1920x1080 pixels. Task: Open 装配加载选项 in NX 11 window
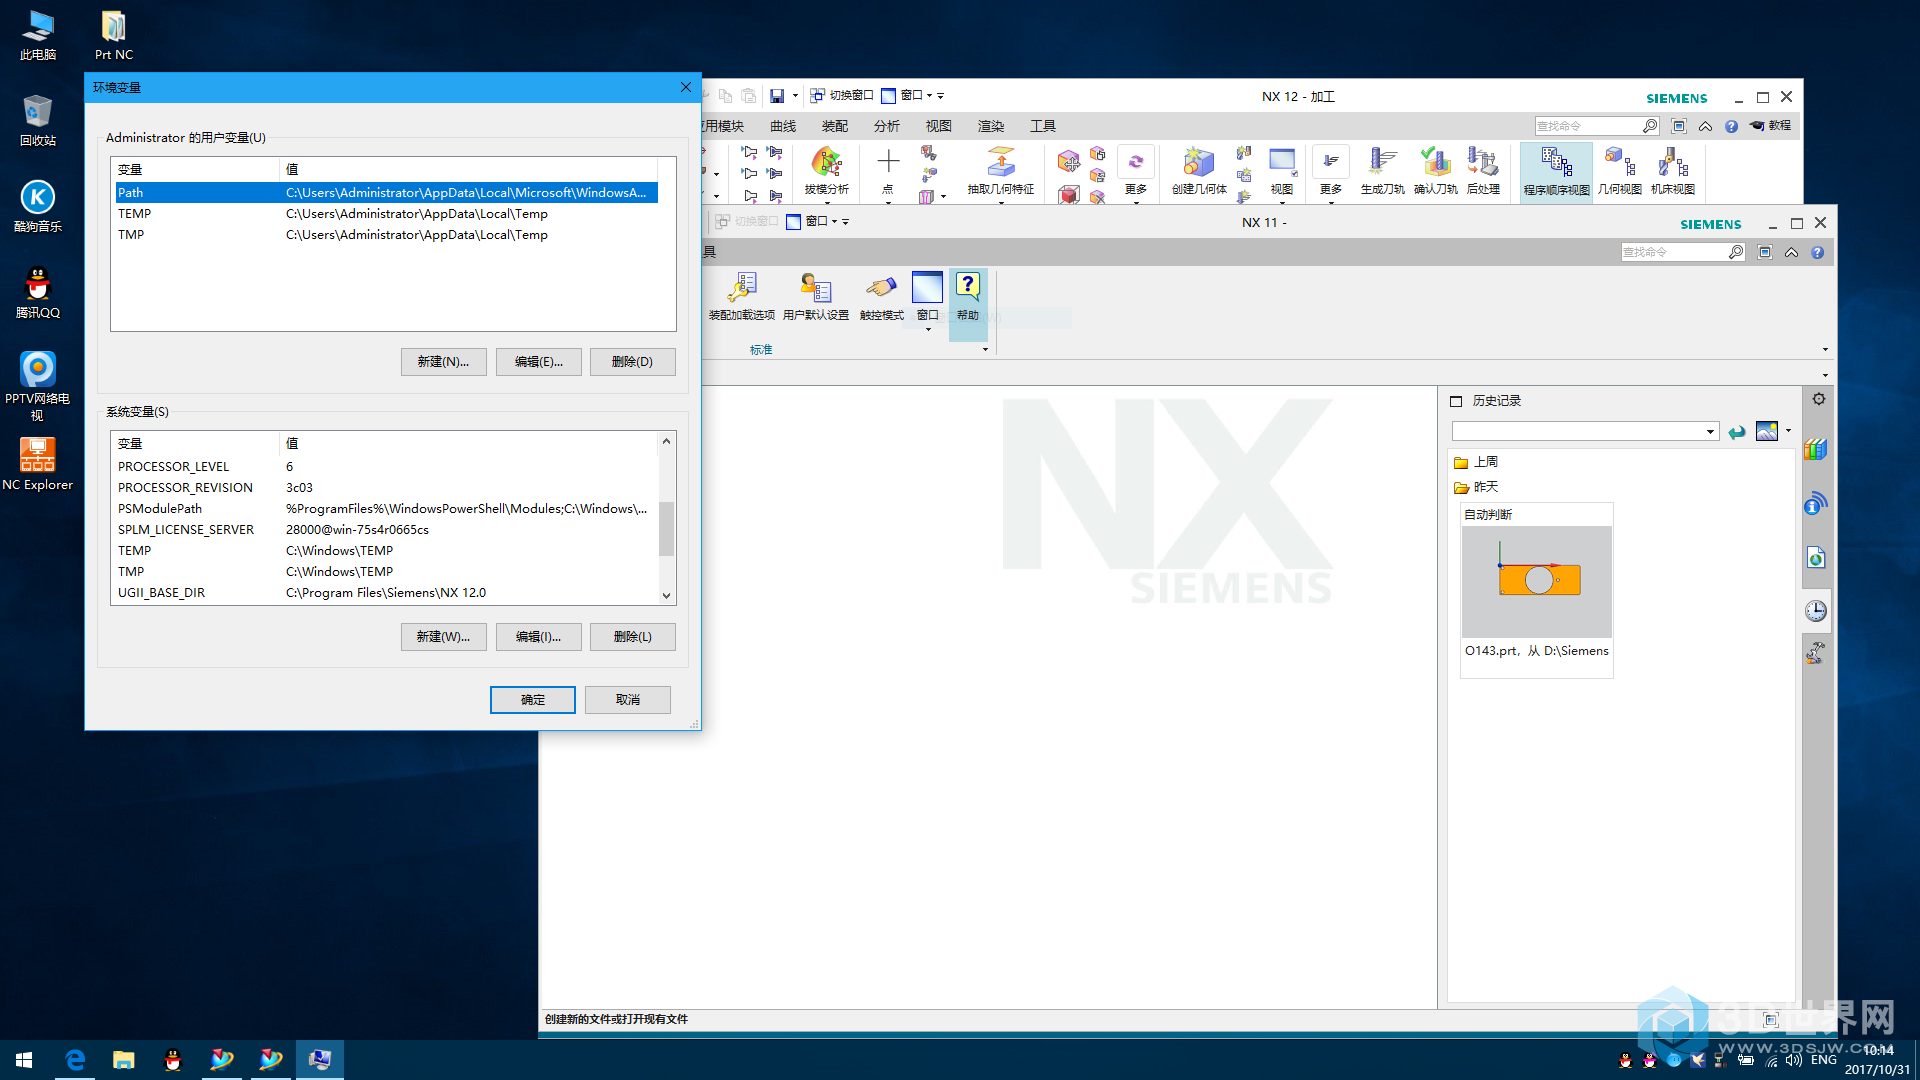(x=742, y=297)
